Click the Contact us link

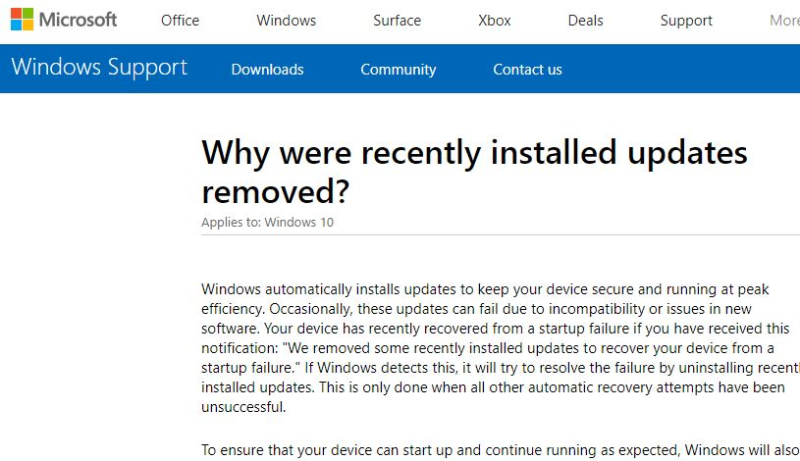coord(527,69)
